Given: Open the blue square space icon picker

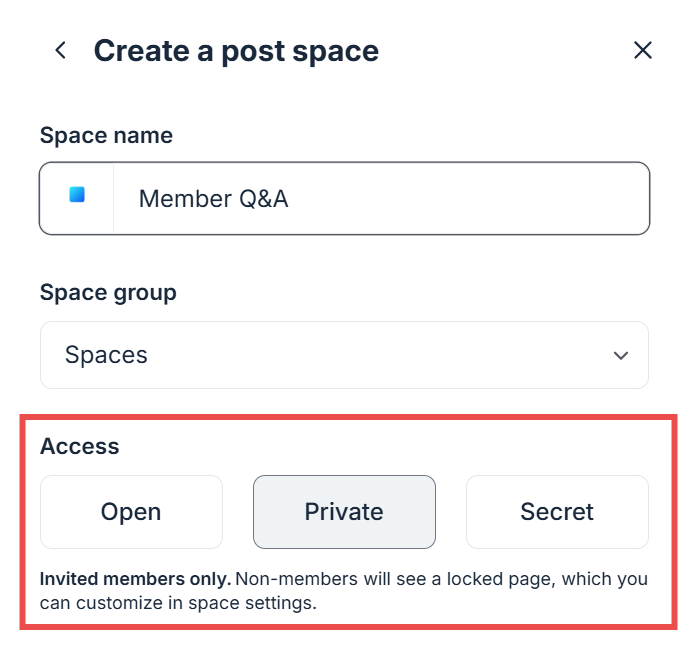Looking at the screenshot, I should [77, 198].
